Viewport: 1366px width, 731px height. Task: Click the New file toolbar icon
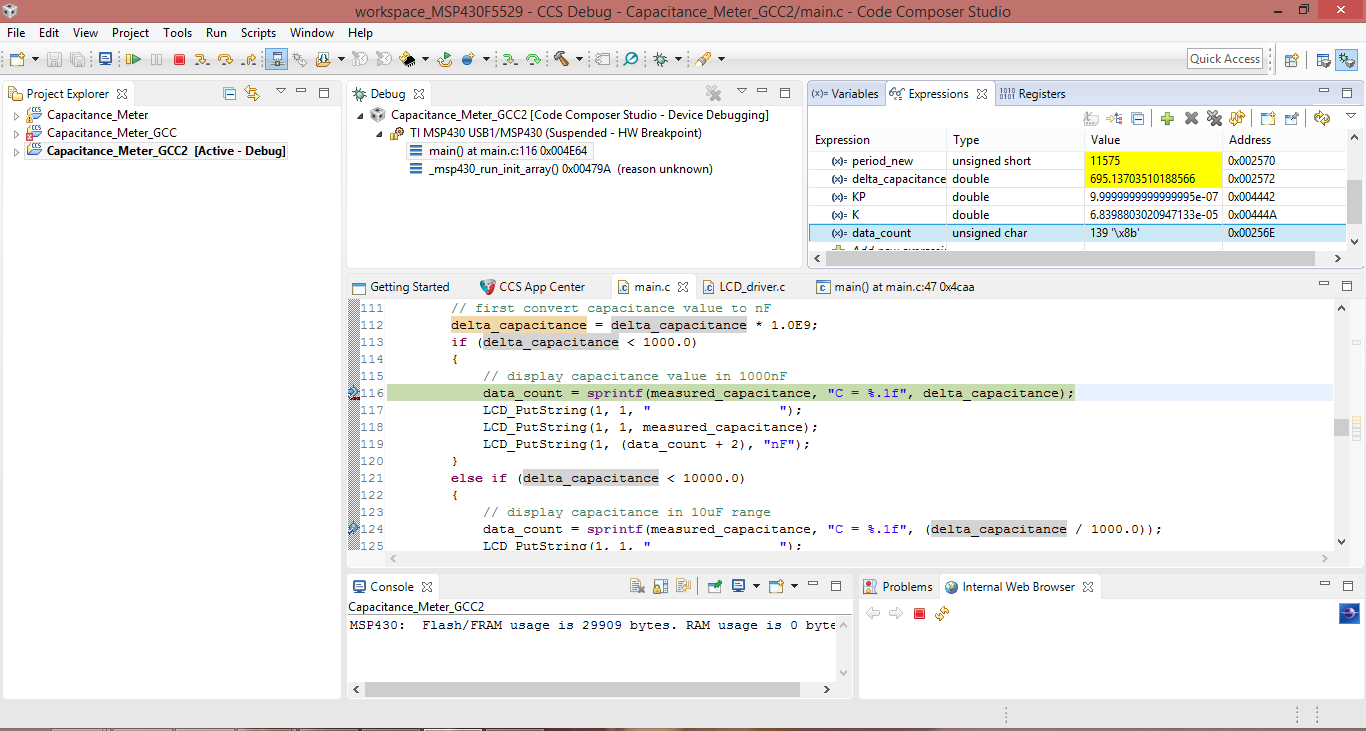(17, 59)
